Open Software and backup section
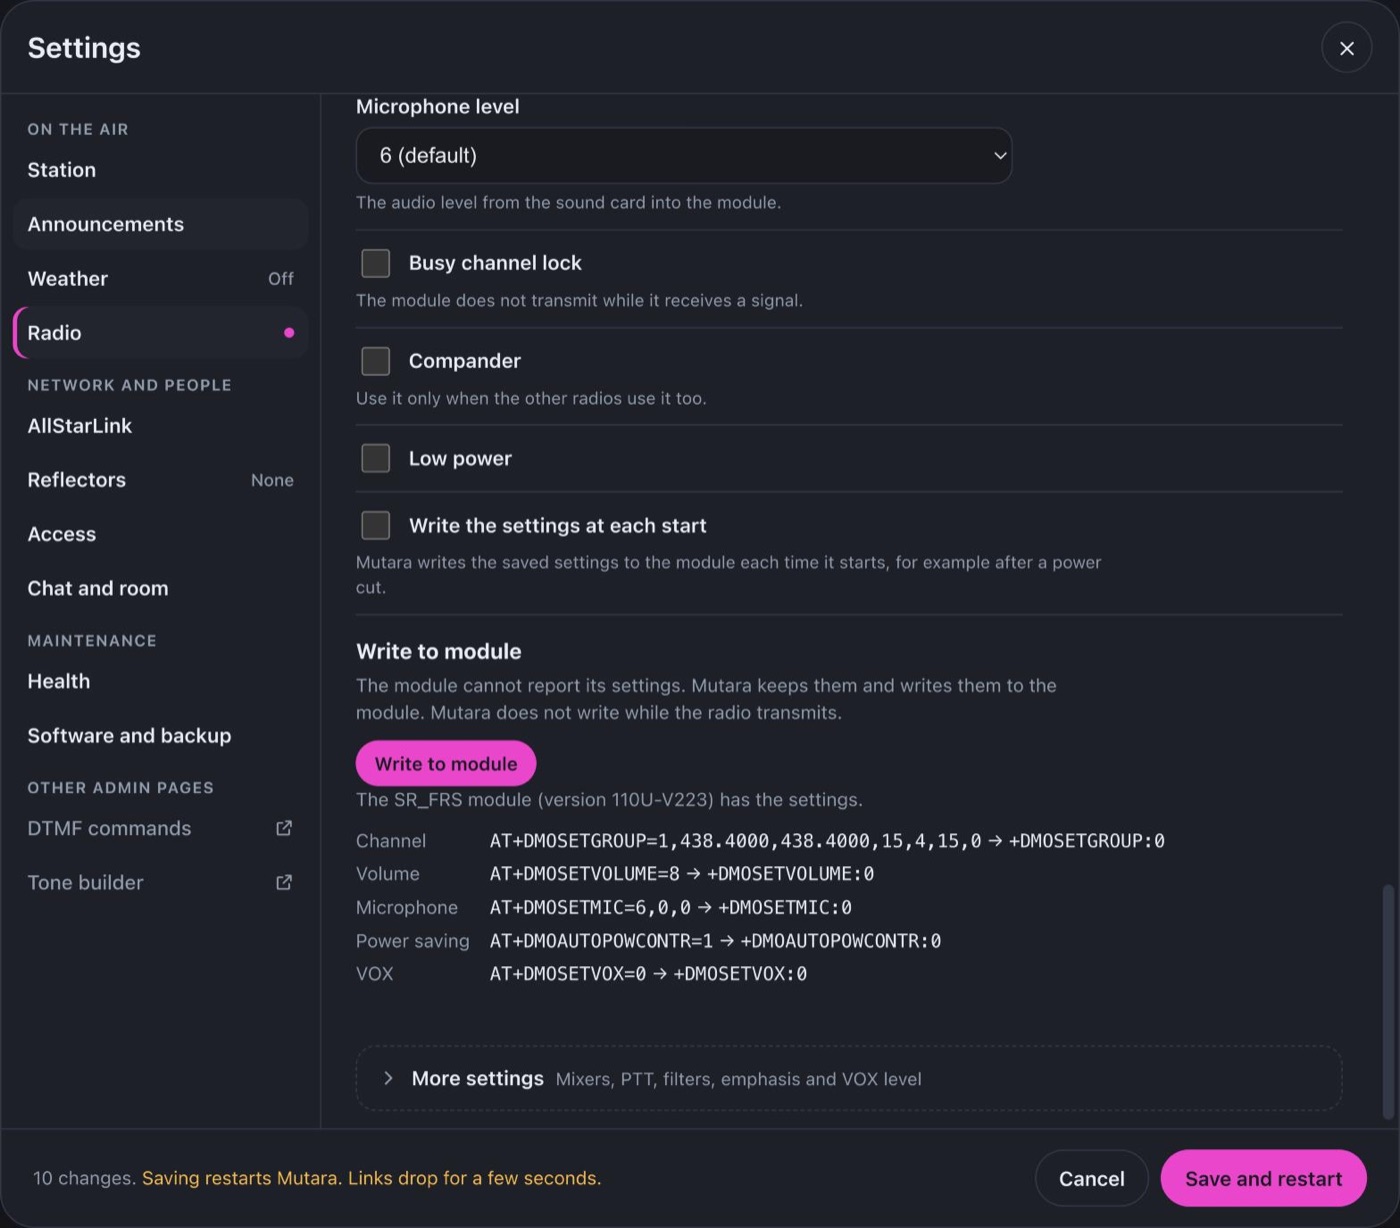Viewport: 1400px width, 1228px height. tap(160, 735)
